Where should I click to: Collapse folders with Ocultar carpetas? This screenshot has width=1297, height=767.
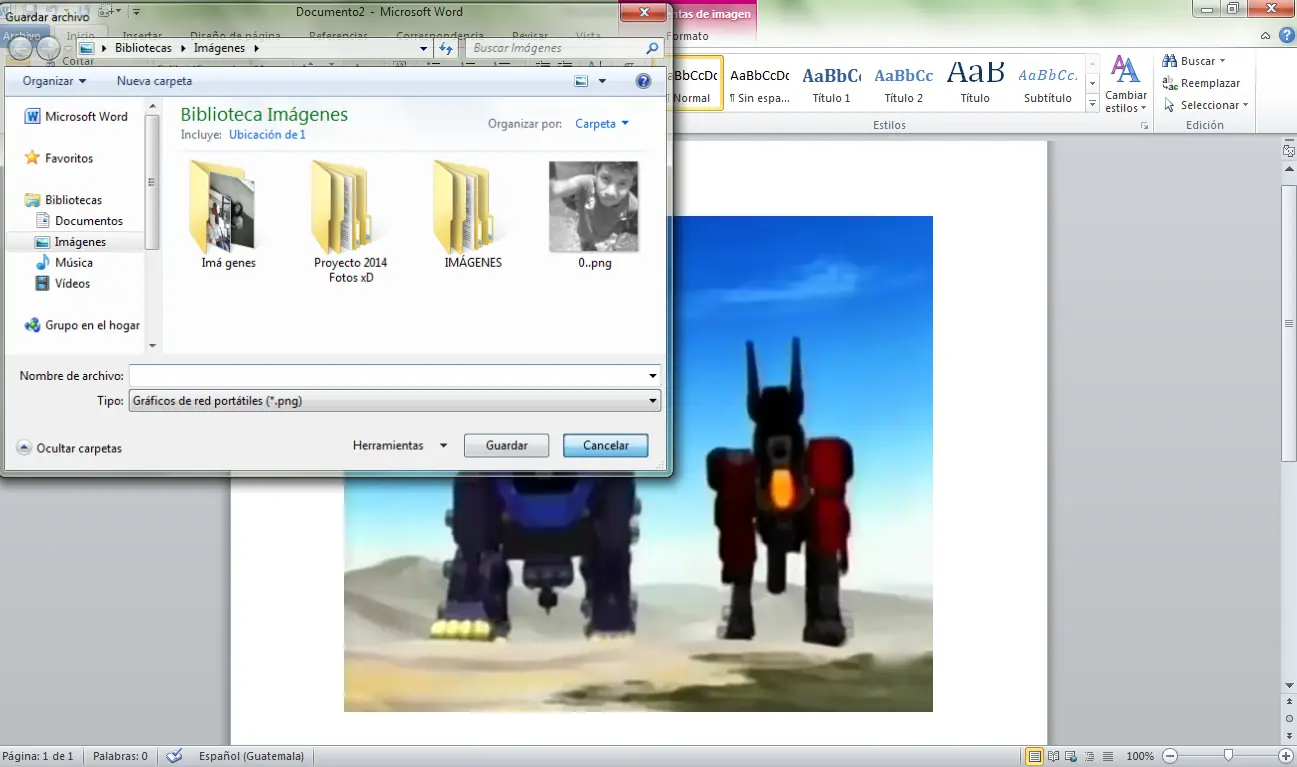(x=70, y=448)
